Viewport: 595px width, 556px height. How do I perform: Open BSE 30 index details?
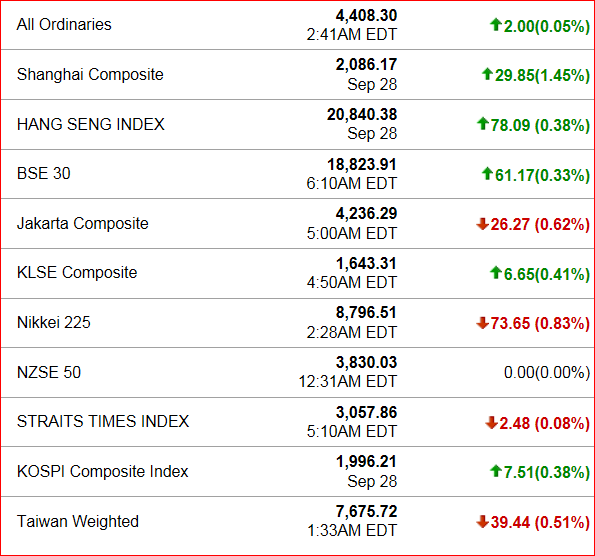(44, 173)
